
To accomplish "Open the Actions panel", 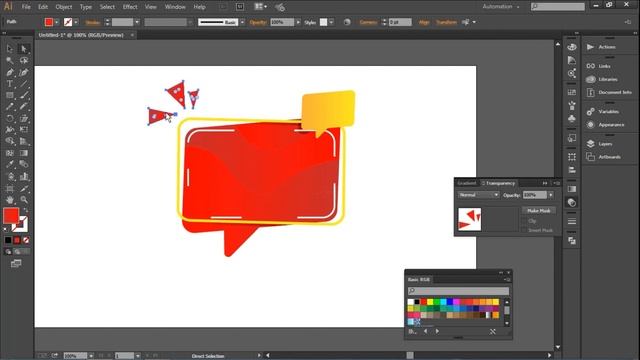I will pyautogui.click(x=608, y=47).
